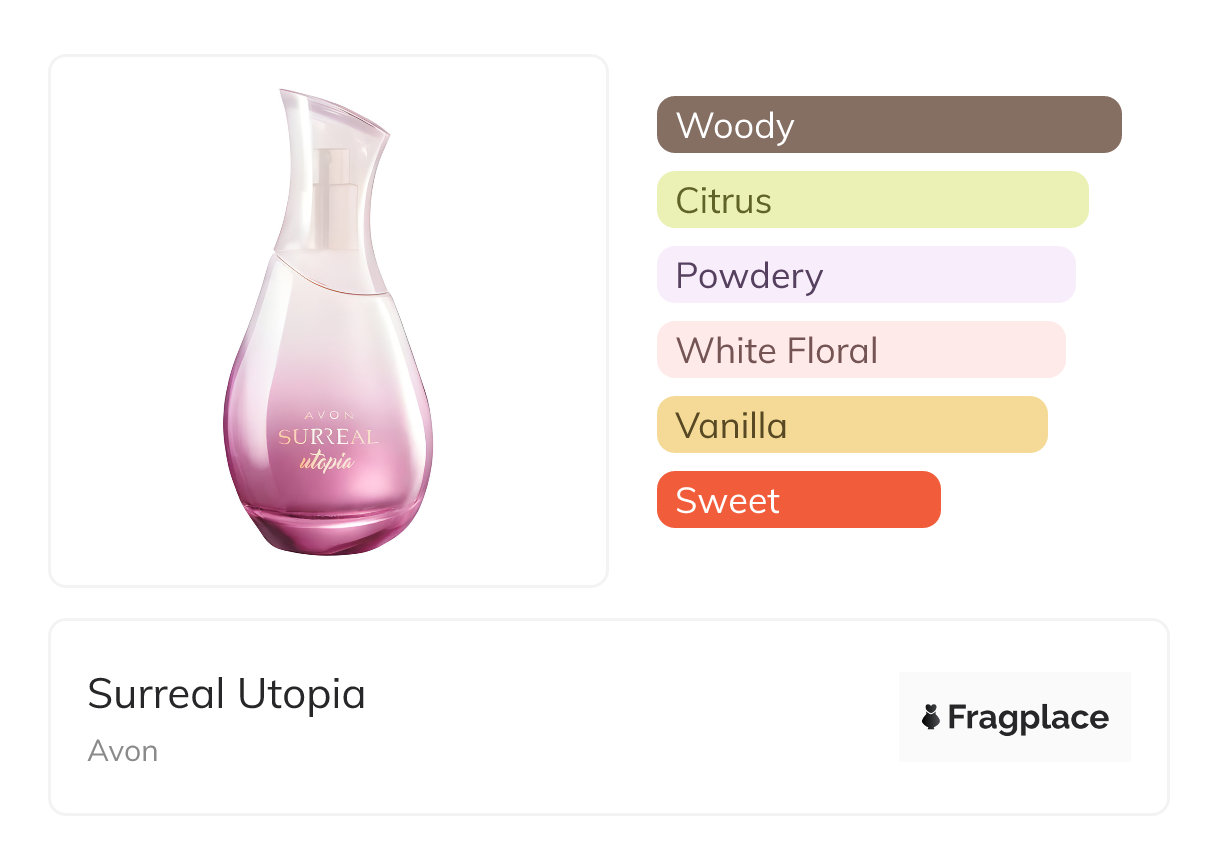Viewport: 1218px width, 864px height.
Task: Click the White Floral accord bar
Action: coord(860,350)
